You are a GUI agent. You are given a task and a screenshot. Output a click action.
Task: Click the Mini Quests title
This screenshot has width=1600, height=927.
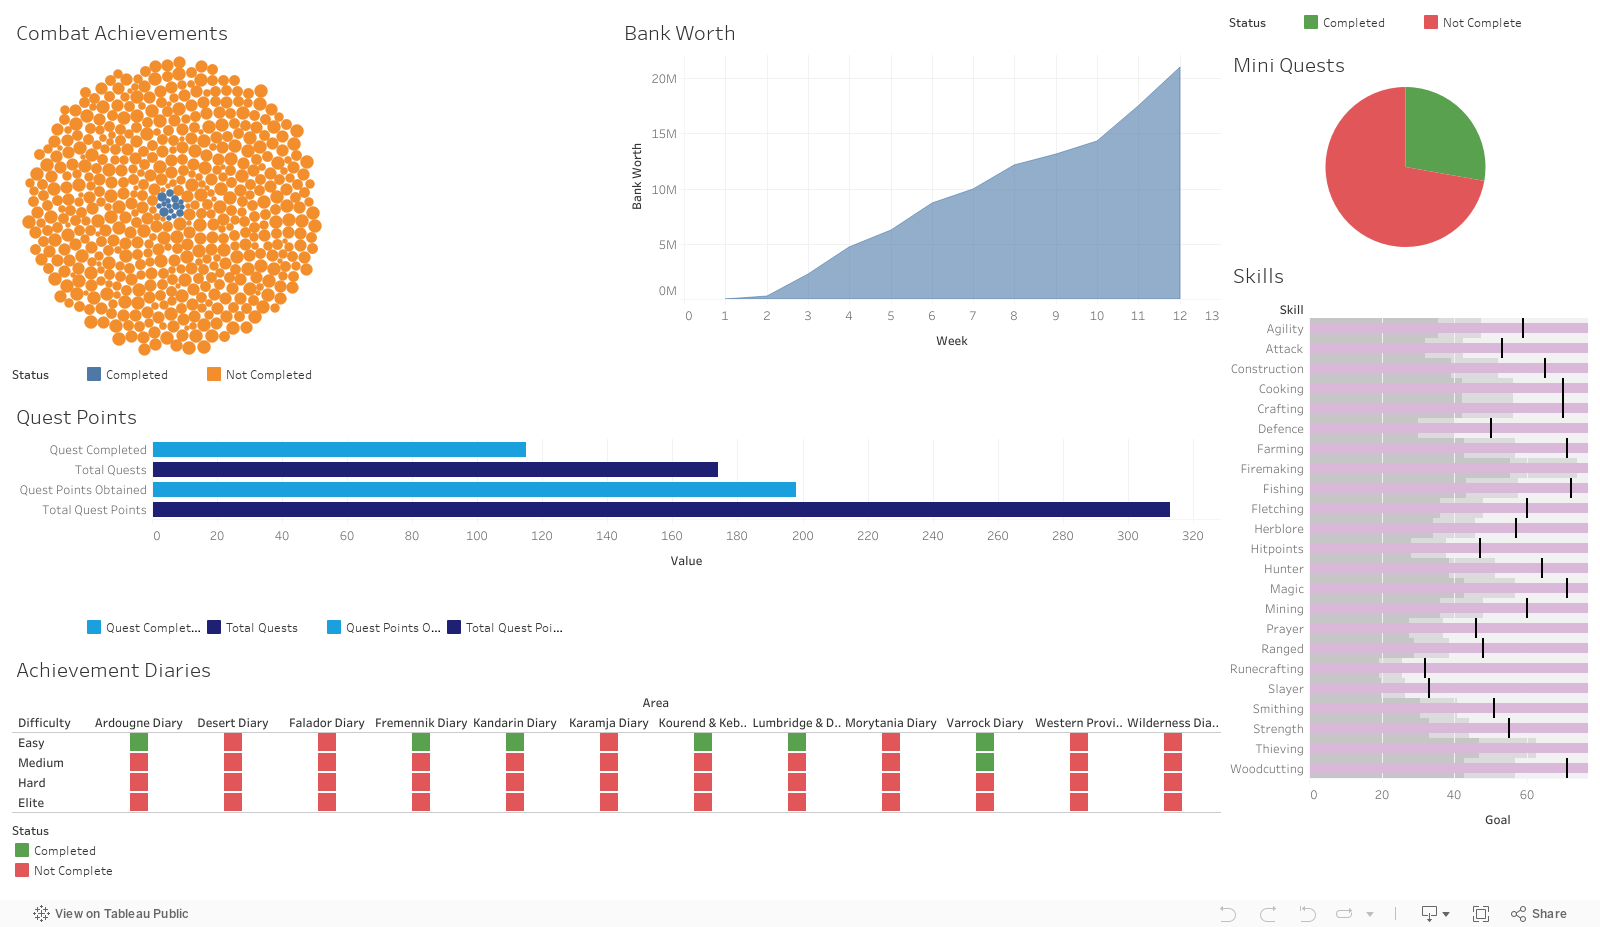1289,65
